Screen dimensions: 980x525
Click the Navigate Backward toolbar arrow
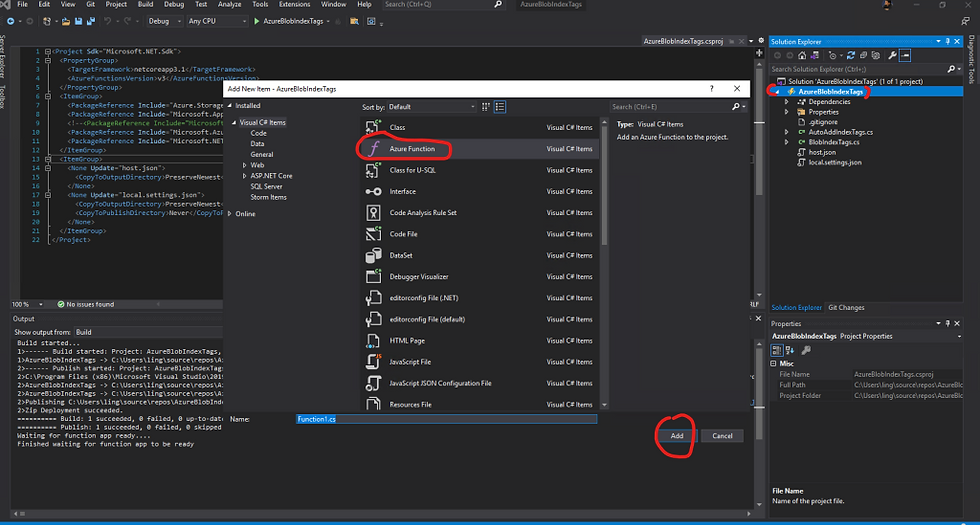(11, 21)
